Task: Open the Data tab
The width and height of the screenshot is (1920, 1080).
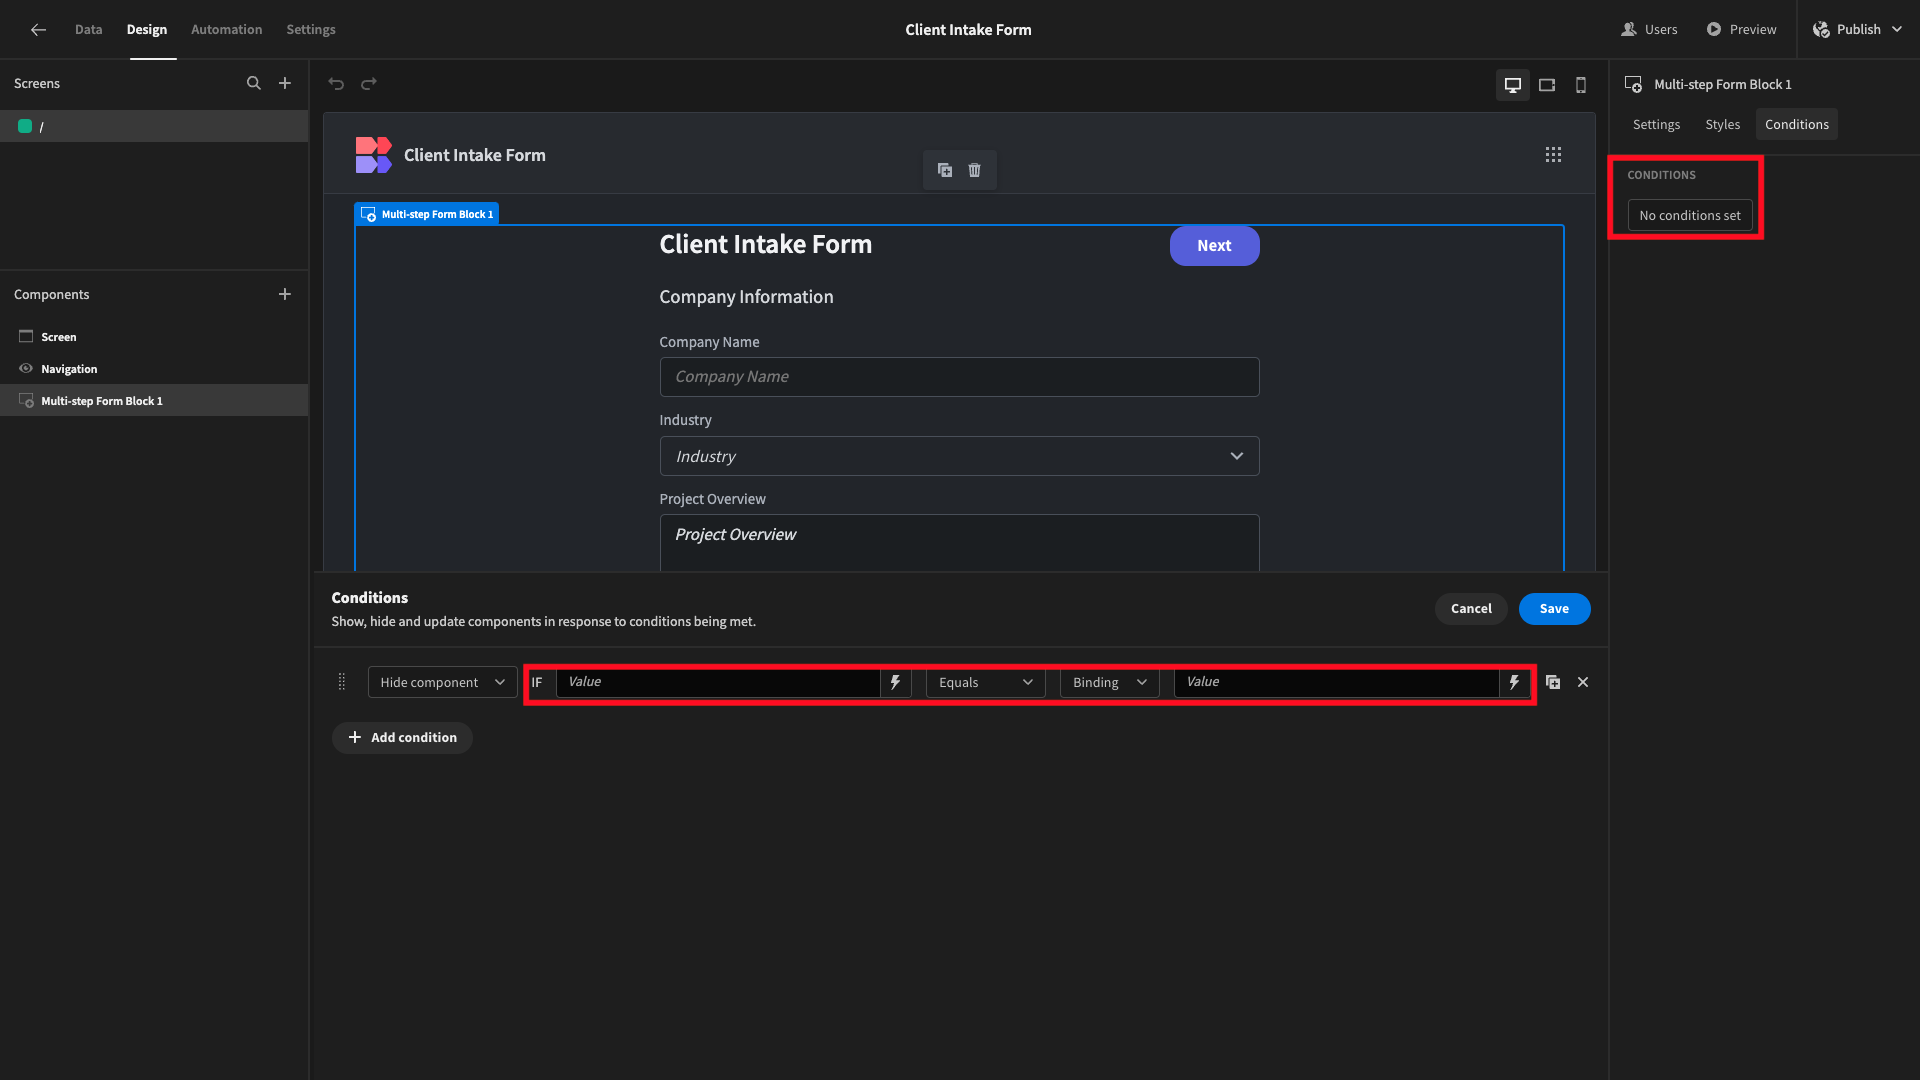Action: coord(88,30)
